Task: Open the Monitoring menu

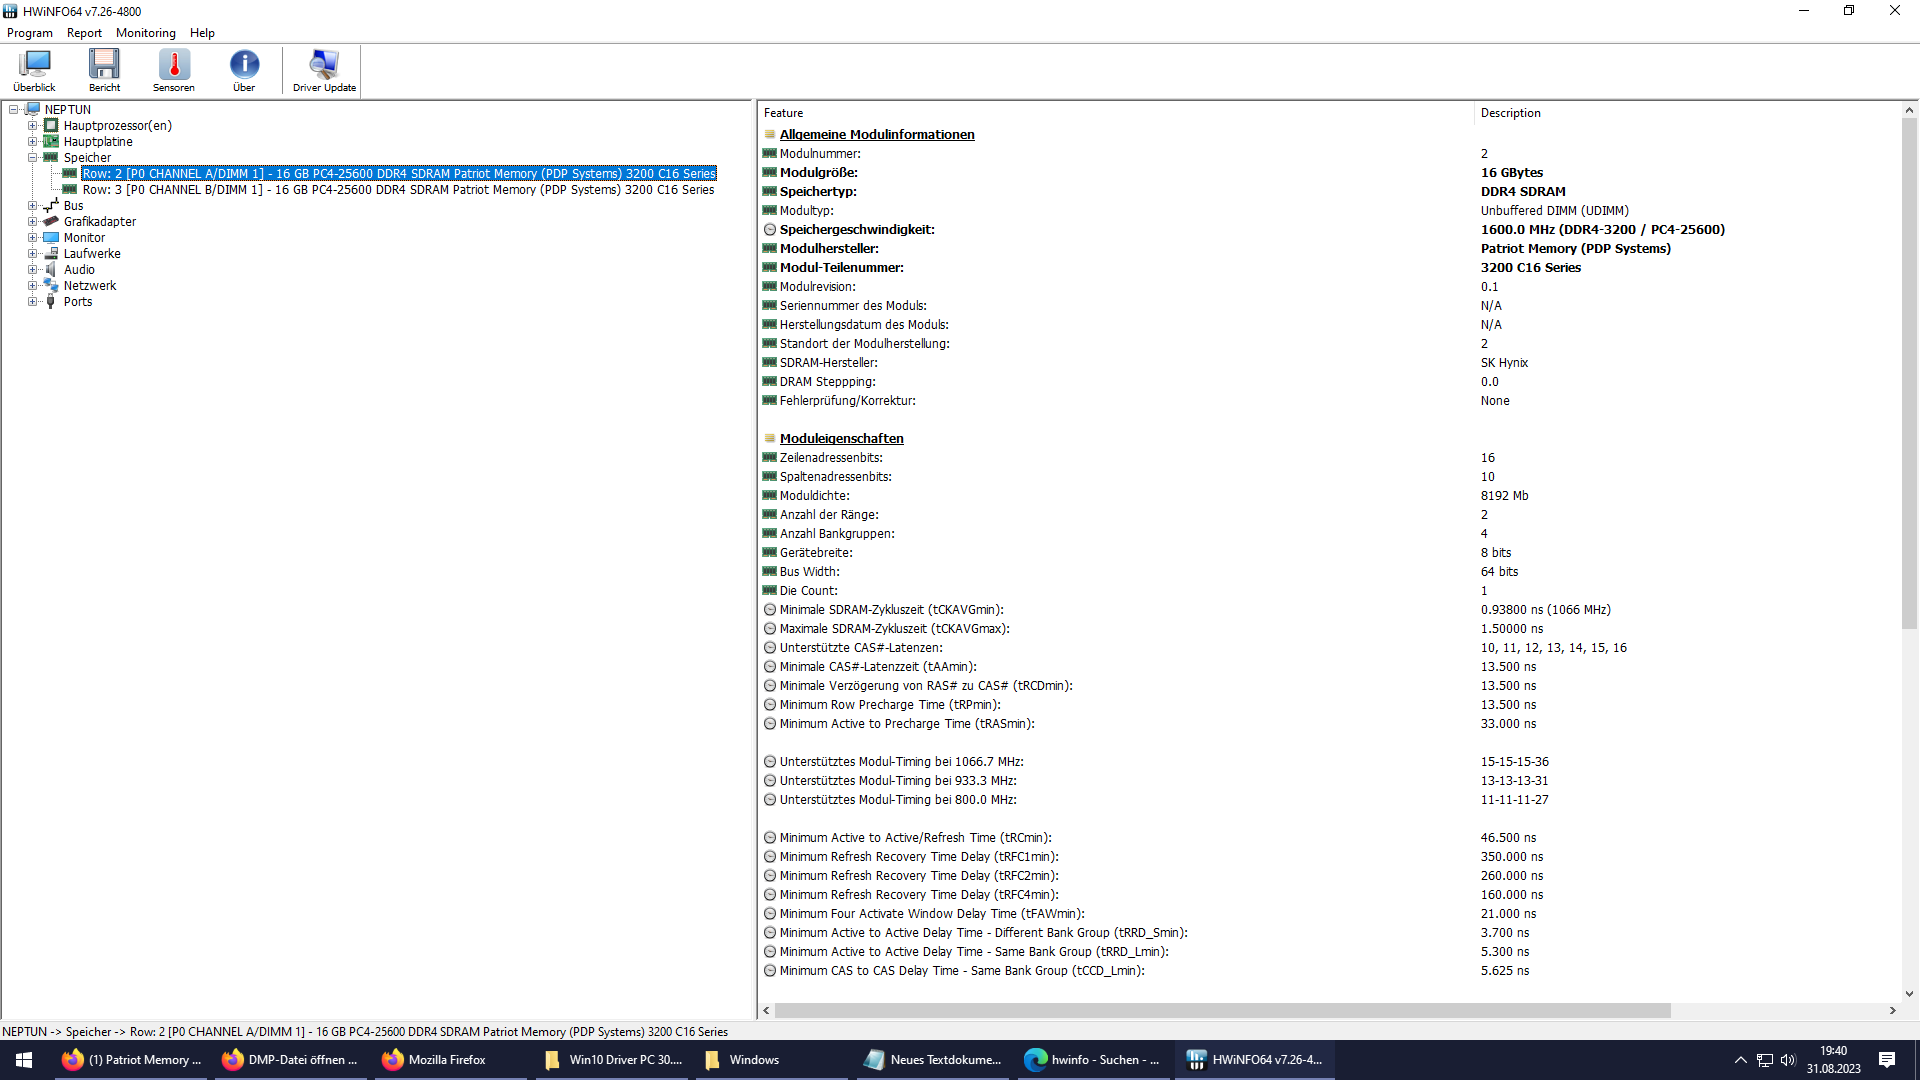Action: point(145,33)
